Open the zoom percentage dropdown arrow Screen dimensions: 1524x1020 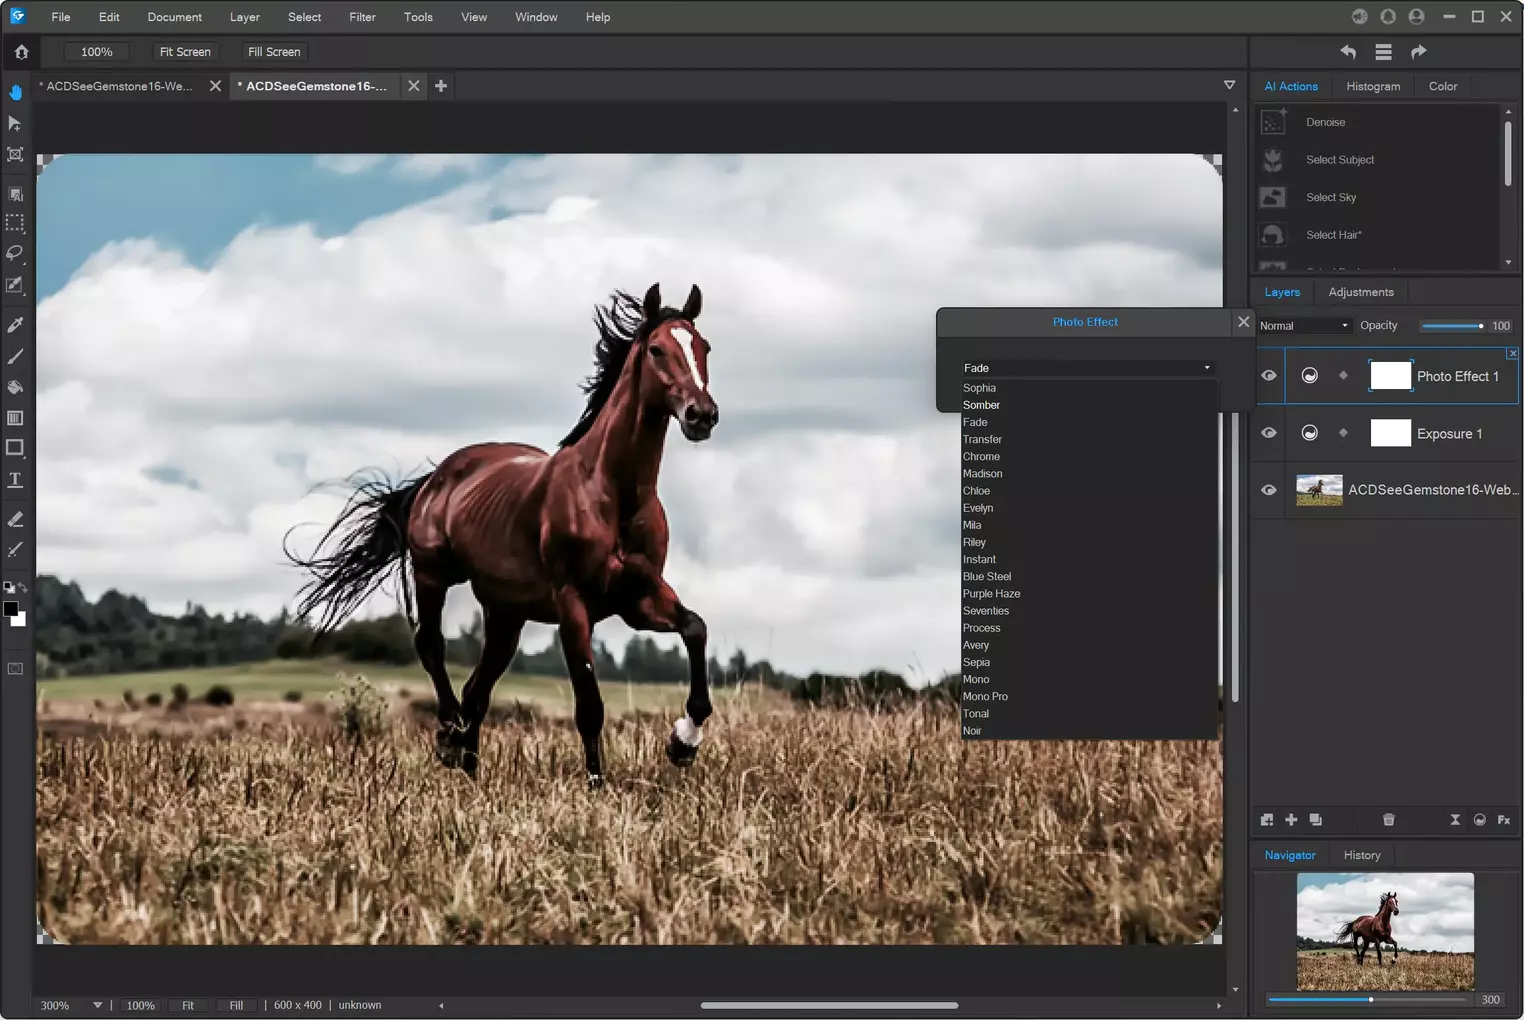97,1005
